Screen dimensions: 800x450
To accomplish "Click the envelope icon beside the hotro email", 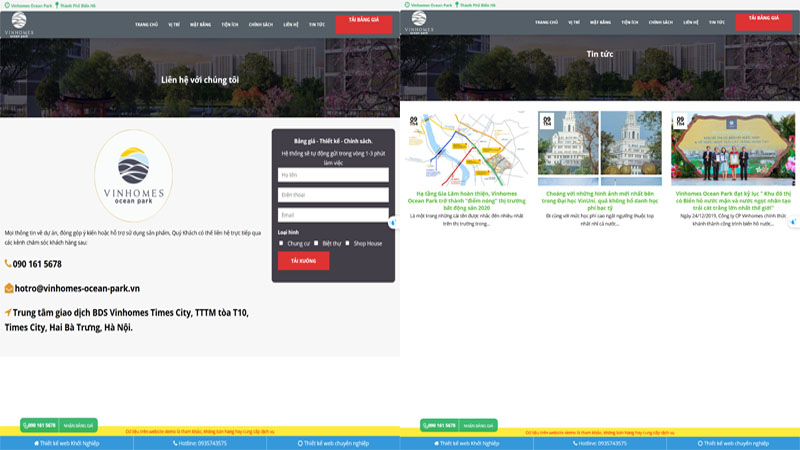I will [8, 289].
